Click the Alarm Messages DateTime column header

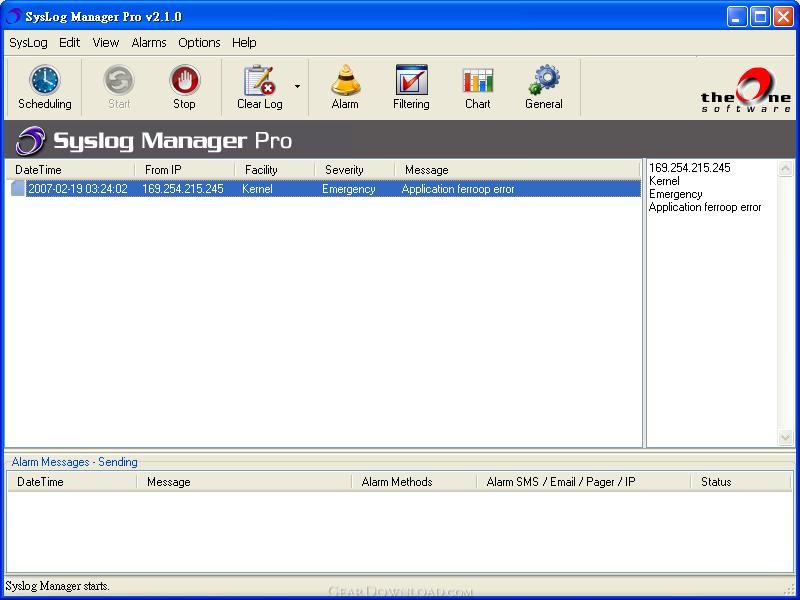[x=72, y=482]
